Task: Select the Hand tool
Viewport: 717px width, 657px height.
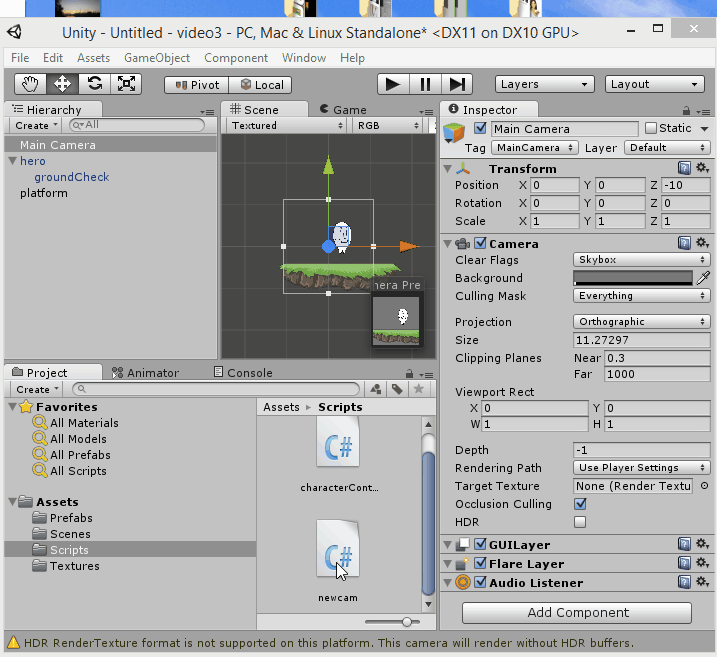Action: 30,84
